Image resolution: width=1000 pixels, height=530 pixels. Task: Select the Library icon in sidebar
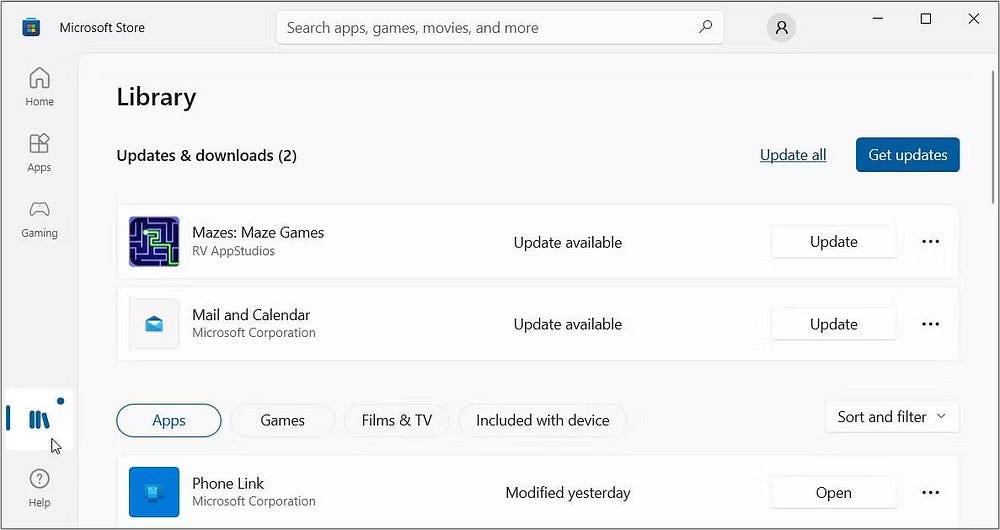click(x=40, y=419)
